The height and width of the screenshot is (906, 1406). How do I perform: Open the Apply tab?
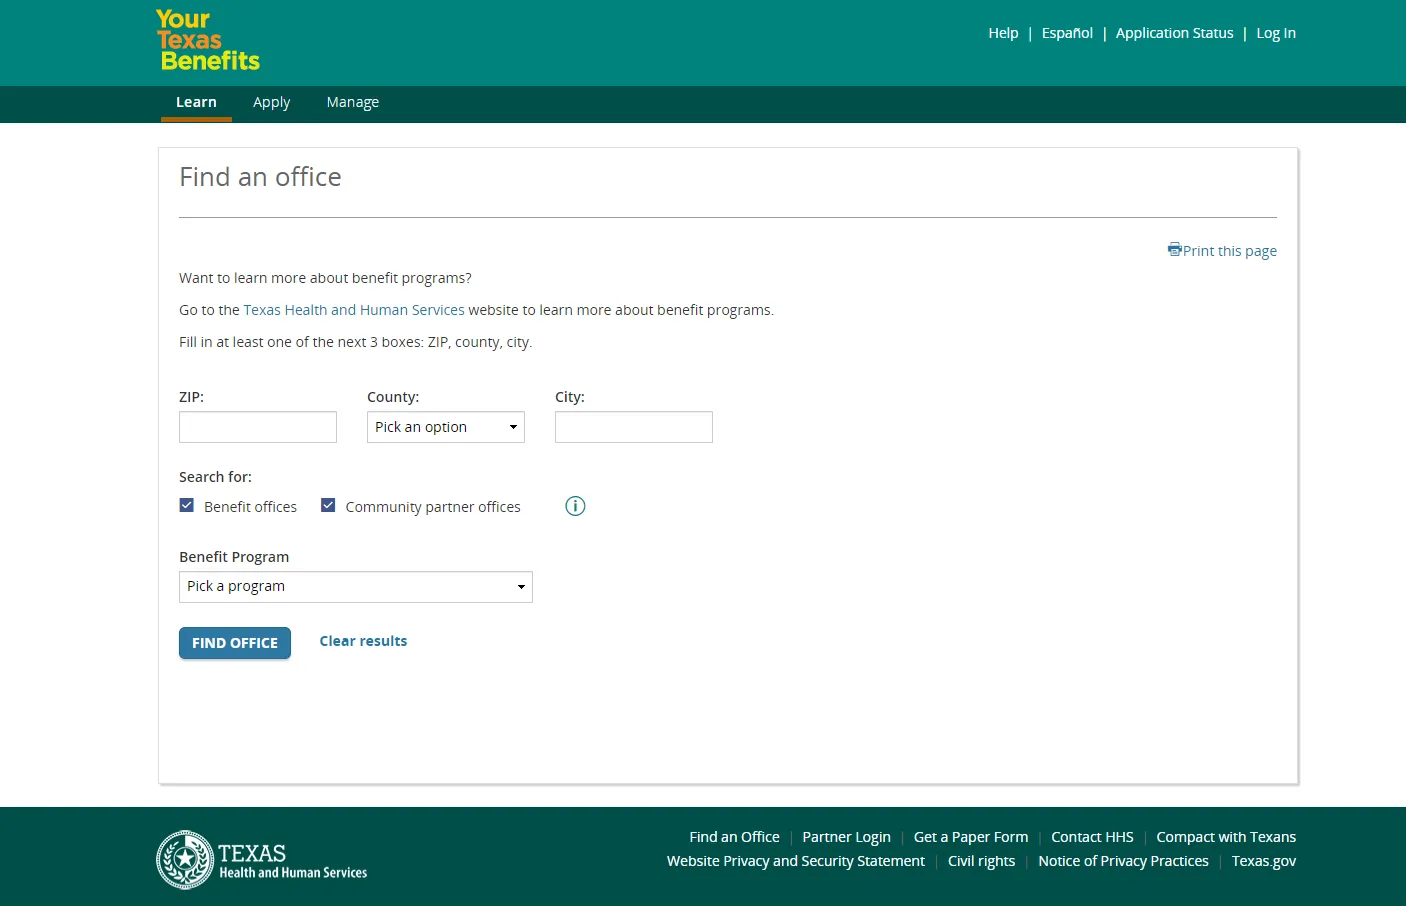point(271,102)
